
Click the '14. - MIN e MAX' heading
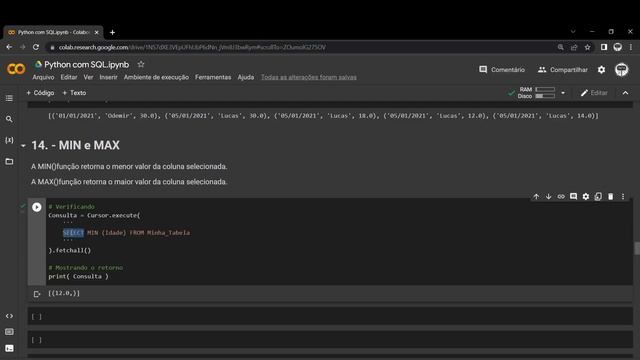pos(76,145)
